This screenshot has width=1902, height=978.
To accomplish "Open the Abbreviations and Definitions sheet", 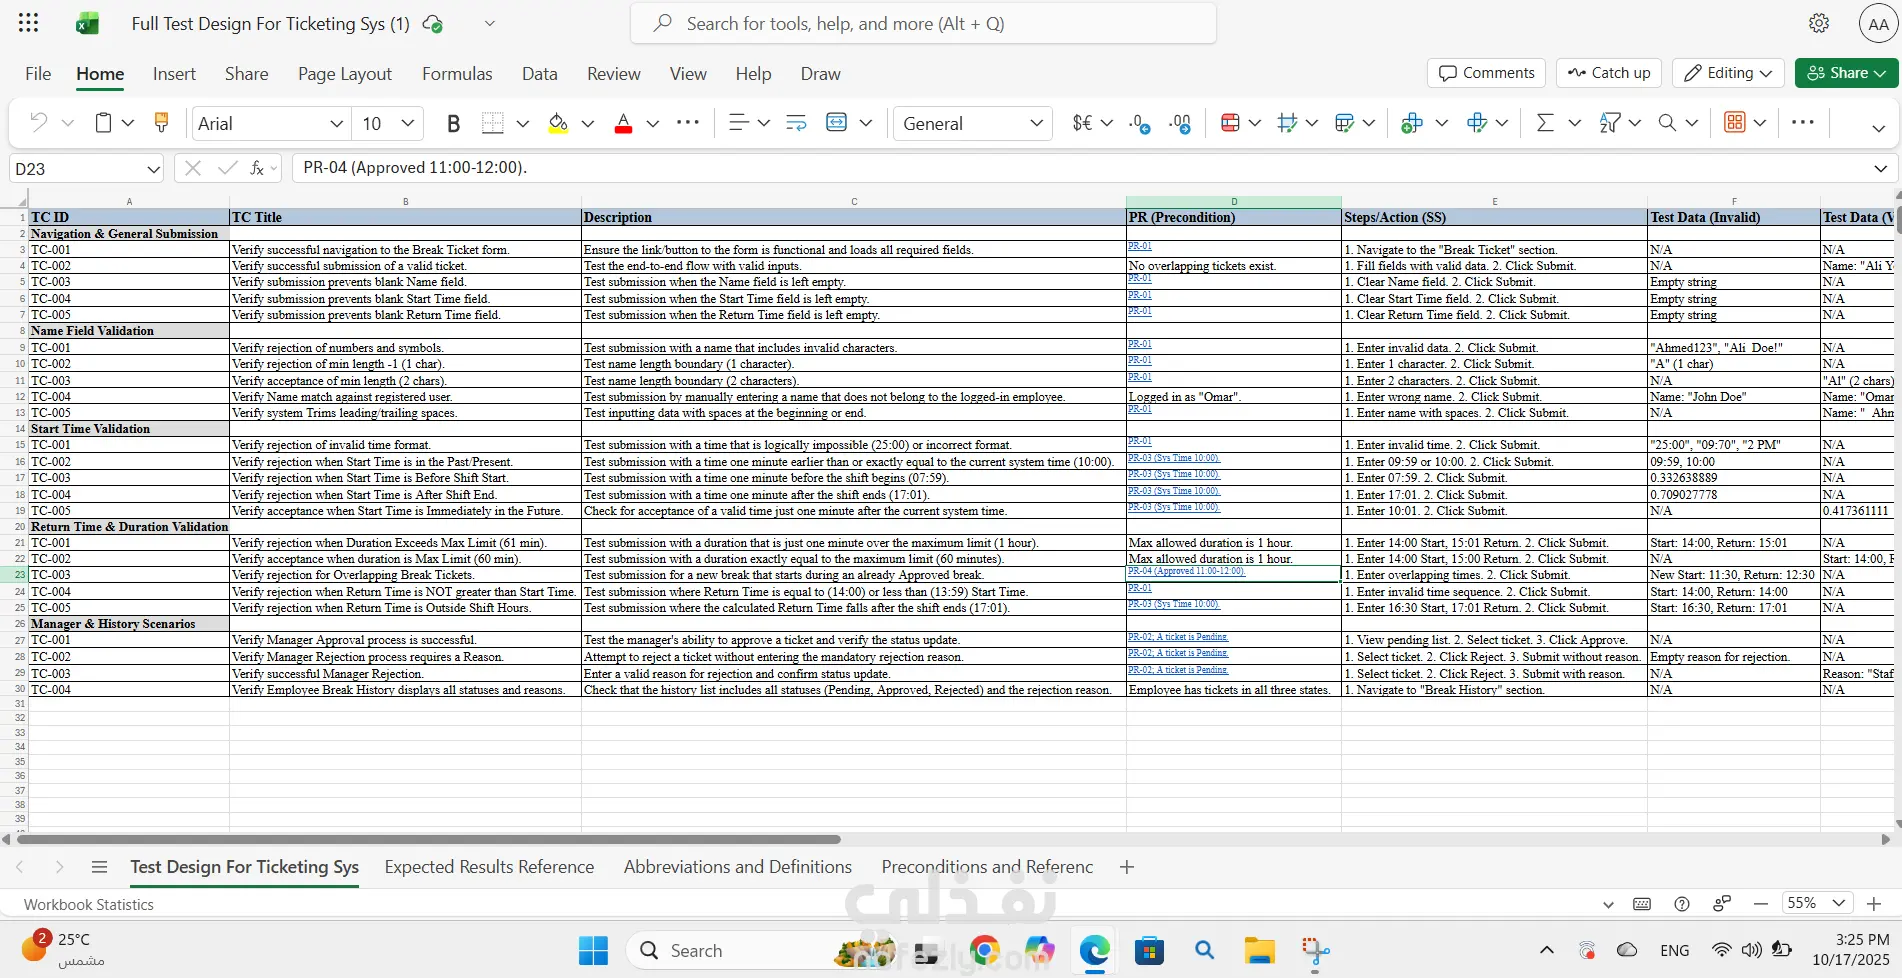I will coord(738,867).
